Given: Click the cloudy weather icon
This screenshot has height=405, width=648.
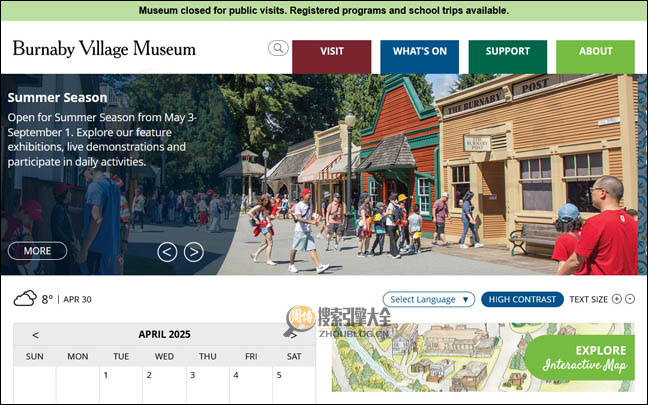Looking at the screenshot, I should click(x=25, y=298).
